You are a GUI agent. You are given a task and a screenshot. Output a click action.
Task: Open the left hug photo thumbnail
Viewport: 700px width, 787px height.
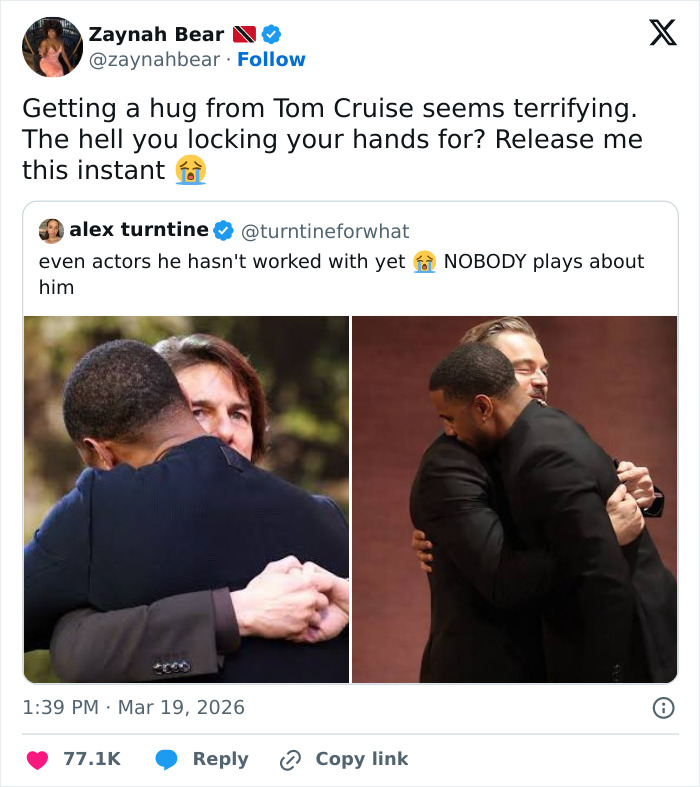[186, 499]
